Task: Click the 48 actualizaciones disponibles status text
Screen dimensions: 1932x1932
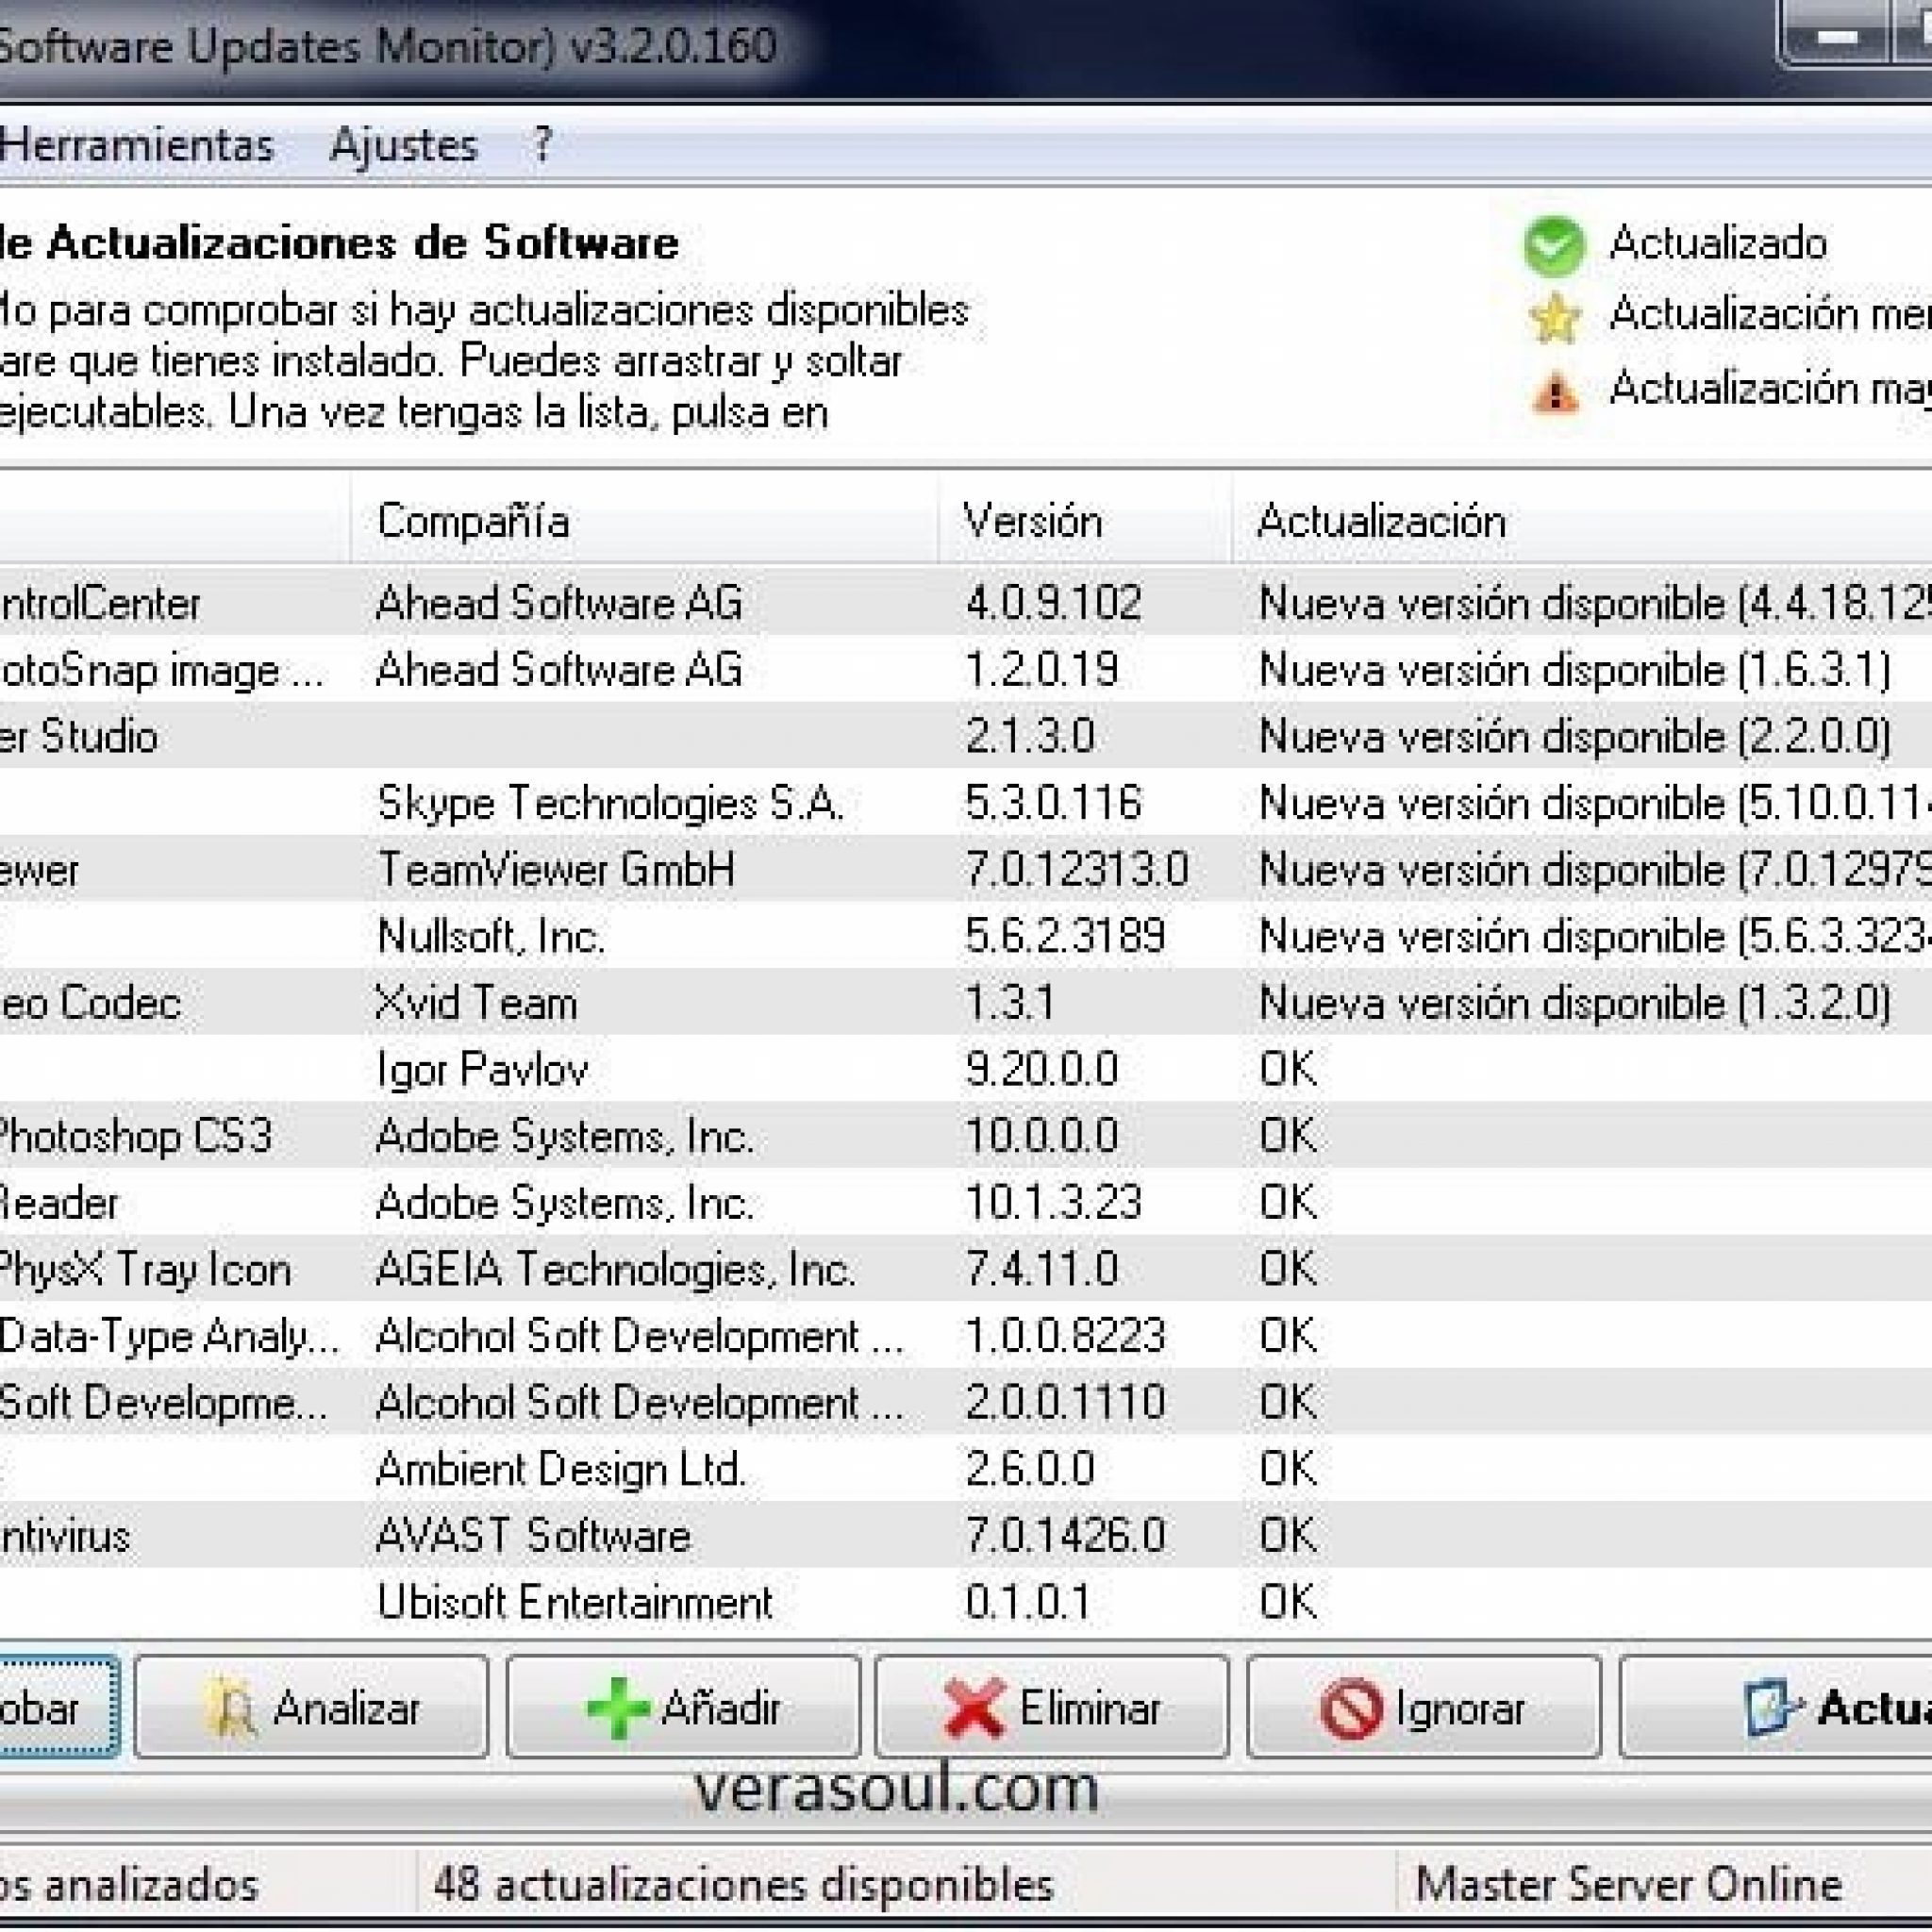Action: [x=743, y=1885]
